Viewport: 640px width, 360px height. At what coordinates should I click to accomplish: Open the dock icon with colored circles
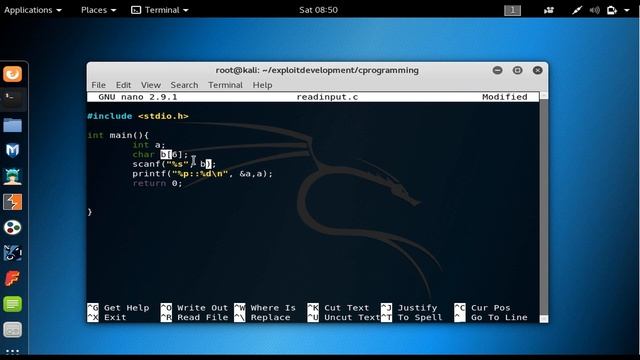point(13,227)
